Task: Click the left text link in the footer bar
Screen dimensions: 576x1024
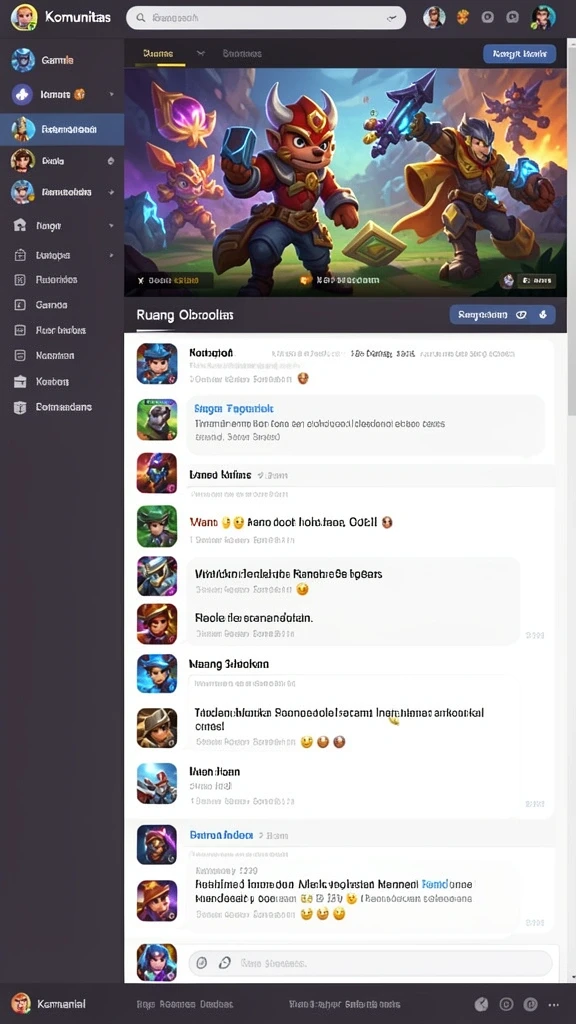Action: click(184, 1004)
